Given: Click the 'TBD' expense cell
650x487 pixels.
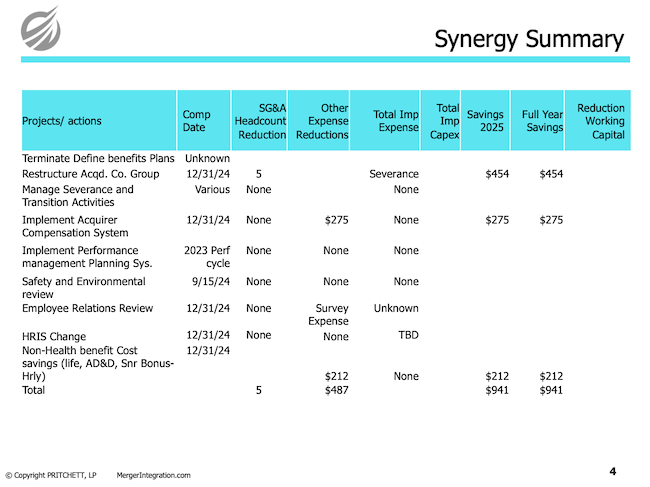Looking at the screenshot, I should (x=408, y=335).
